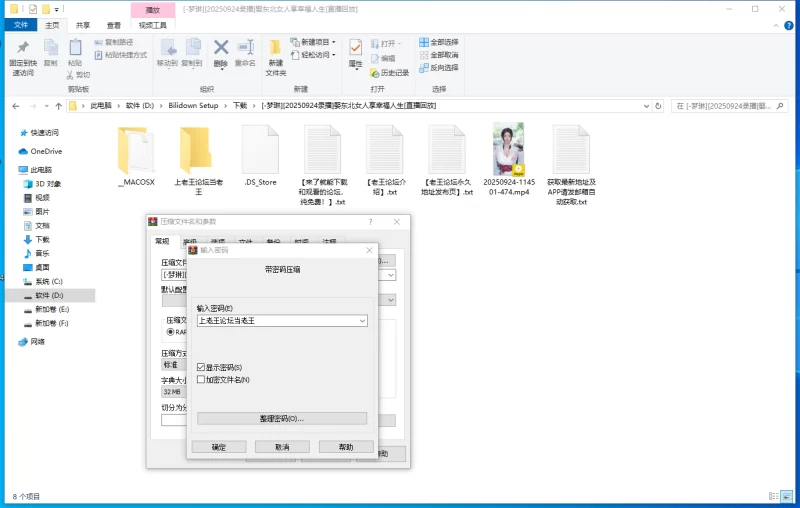The height and width of the screenshot is (508, 800).
Task: Click Select none in the ribbon
Action: 439,55
